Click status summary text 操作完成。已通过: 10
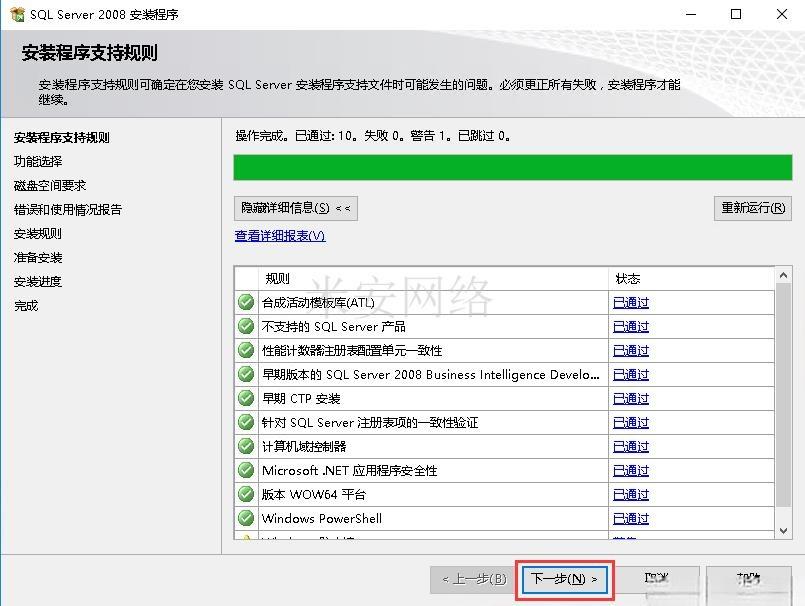The height and width of the screenshot is (606, 805). (295, 136)
